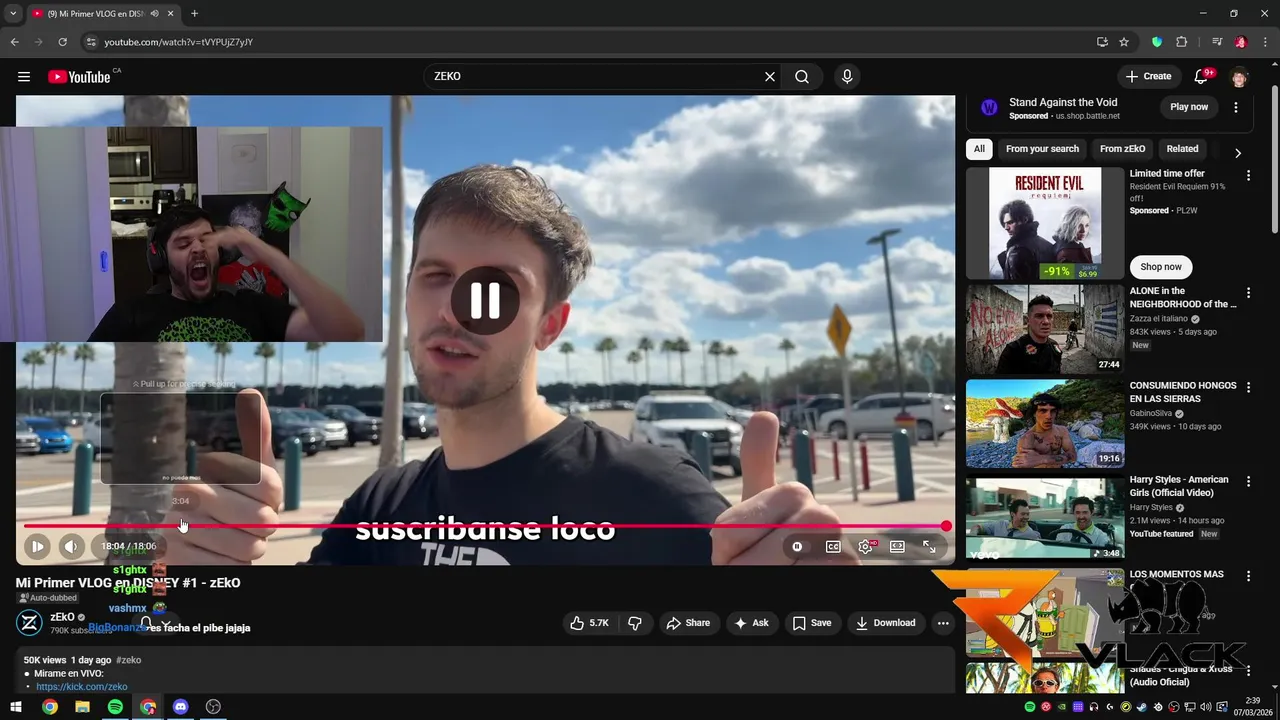Clear the ZEKO search text
The width and height of the screenshot is (1280, 720).
coord(770,77)
